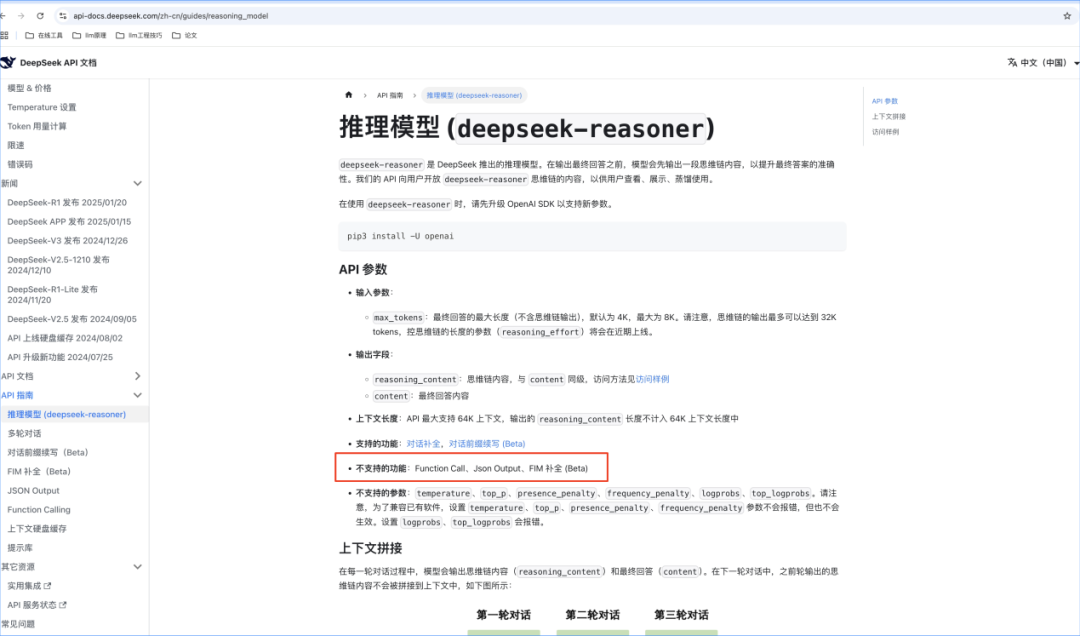The height and width of the screenshot is (636, 1080).
Task: Collapse the 其它资源 sidebar section chevron
Action: pos(138,567)
